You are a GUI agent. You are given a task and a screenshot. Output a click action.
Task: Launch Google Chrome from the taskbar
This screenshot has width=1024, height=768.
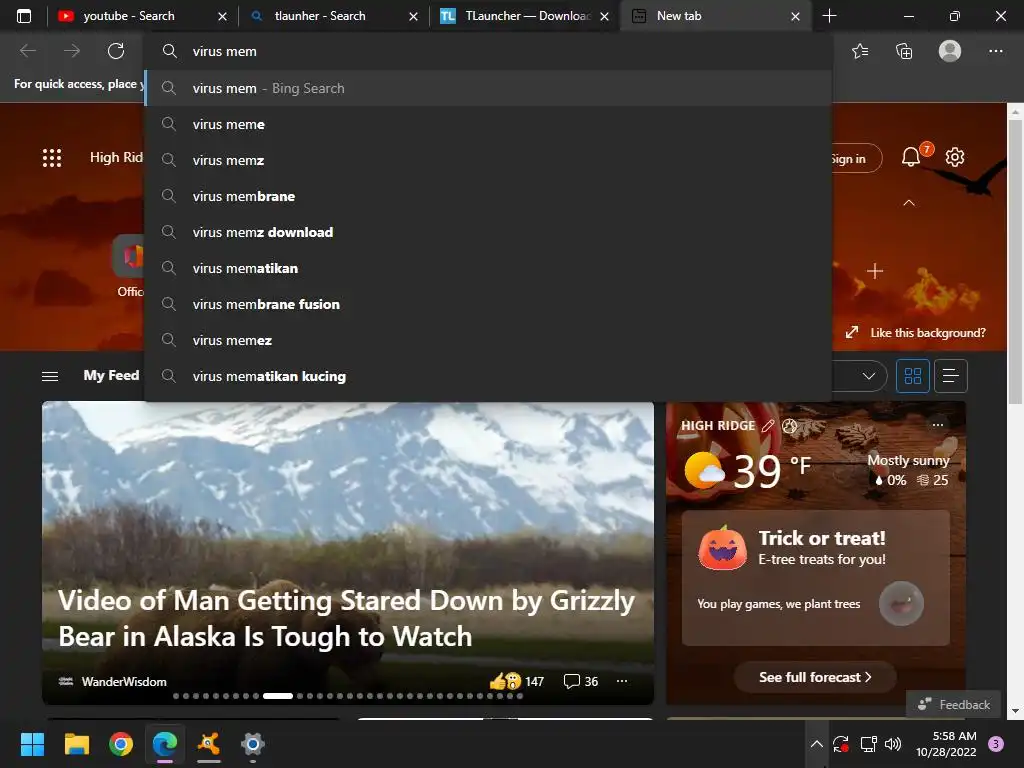(x=121, y=744)
